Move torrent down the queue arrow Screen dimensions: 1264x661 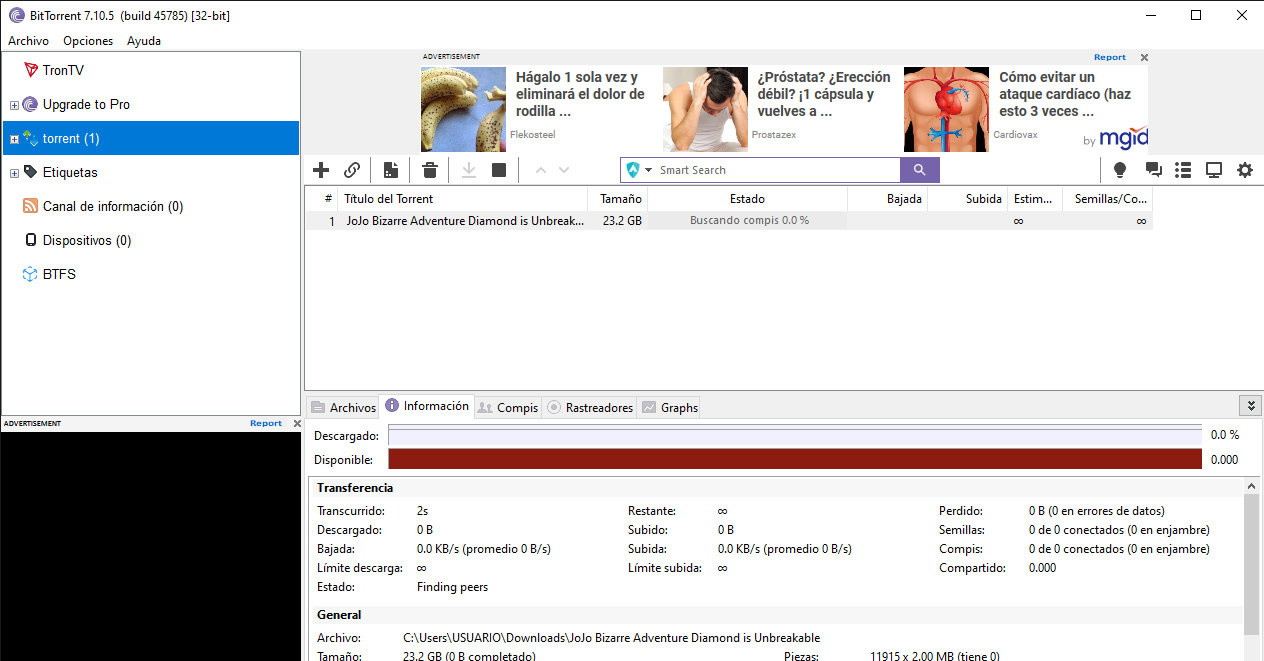tap(564, 170)
